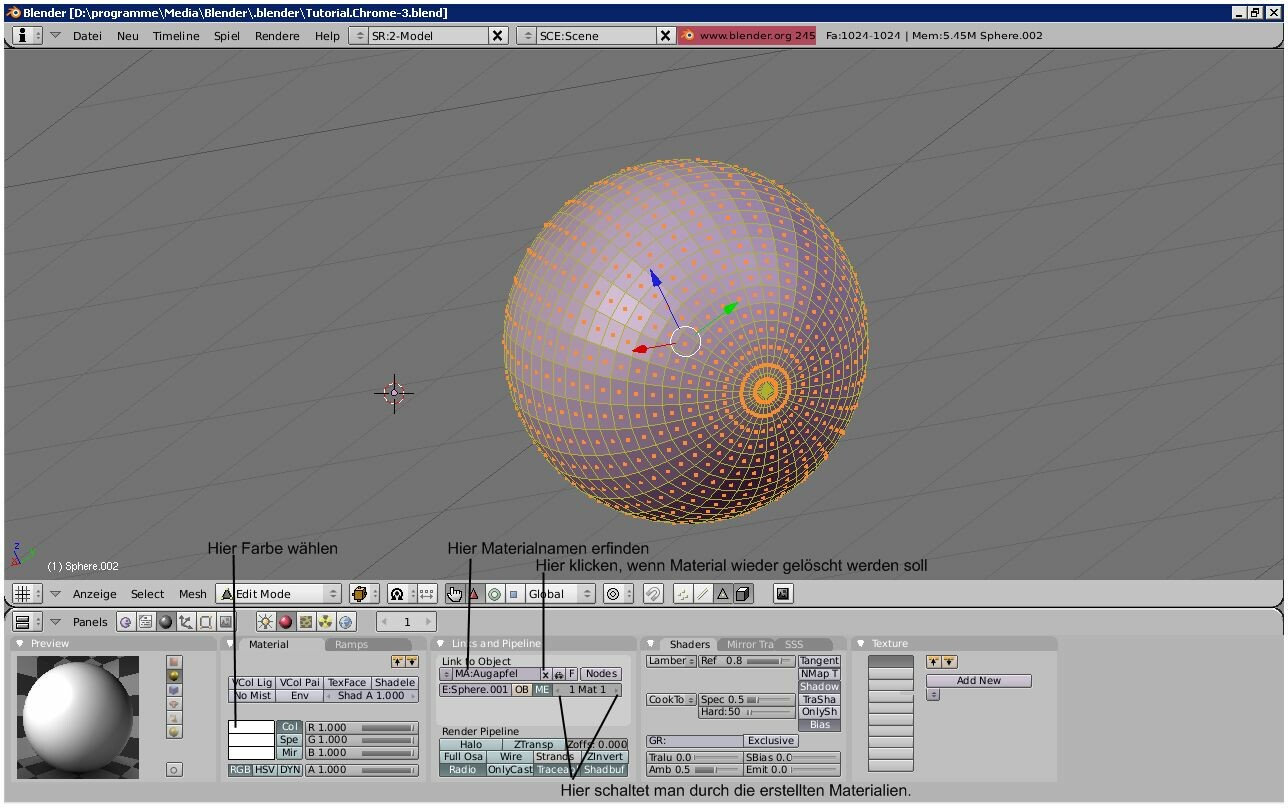Open the SCE:Scene selector dropdown
Viewport: 1288px width, 808px height.
click(x=526, y=35)
